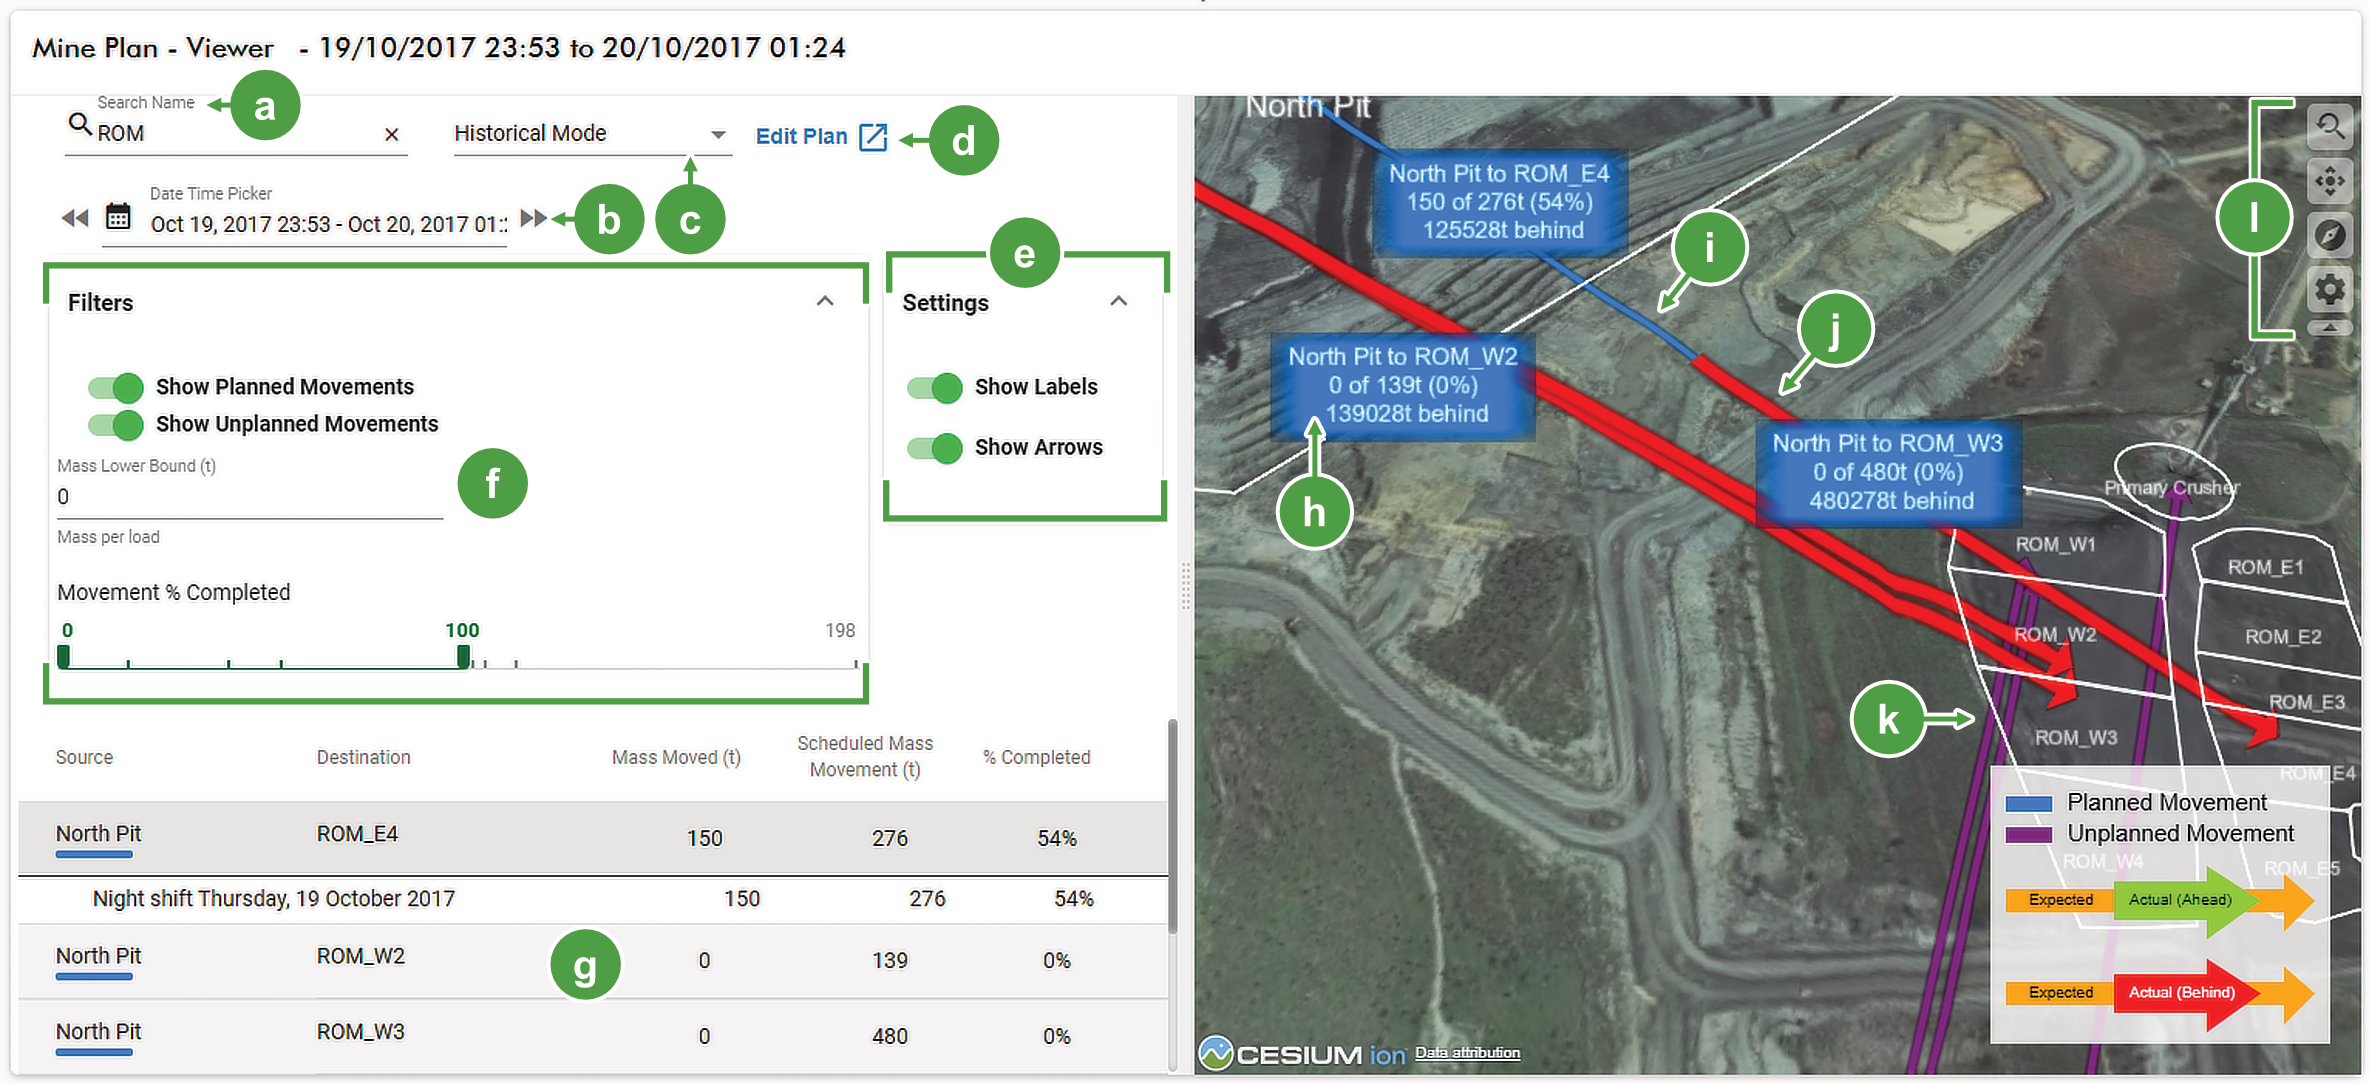Click the Actual (Ahead) green legend arrow
This screenshot has height=1084, width=2369.
(2188, 900)
